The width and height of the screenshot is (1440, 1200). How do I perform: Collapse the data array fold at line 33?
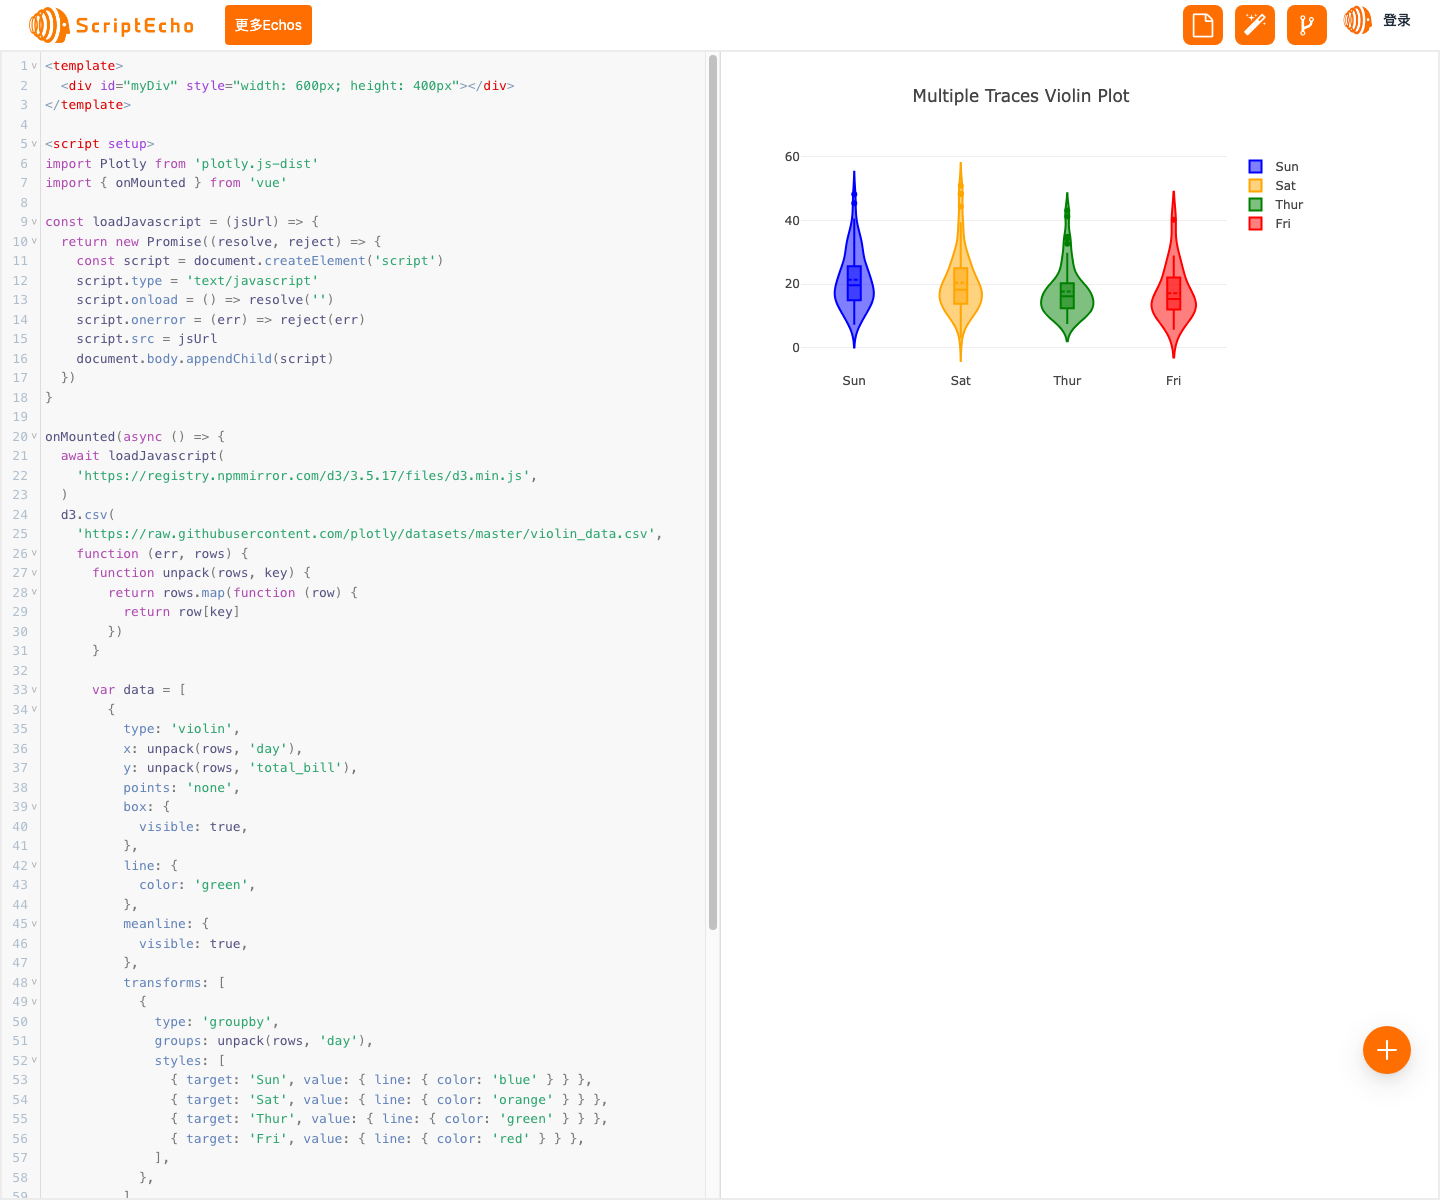tap(34, 690)
